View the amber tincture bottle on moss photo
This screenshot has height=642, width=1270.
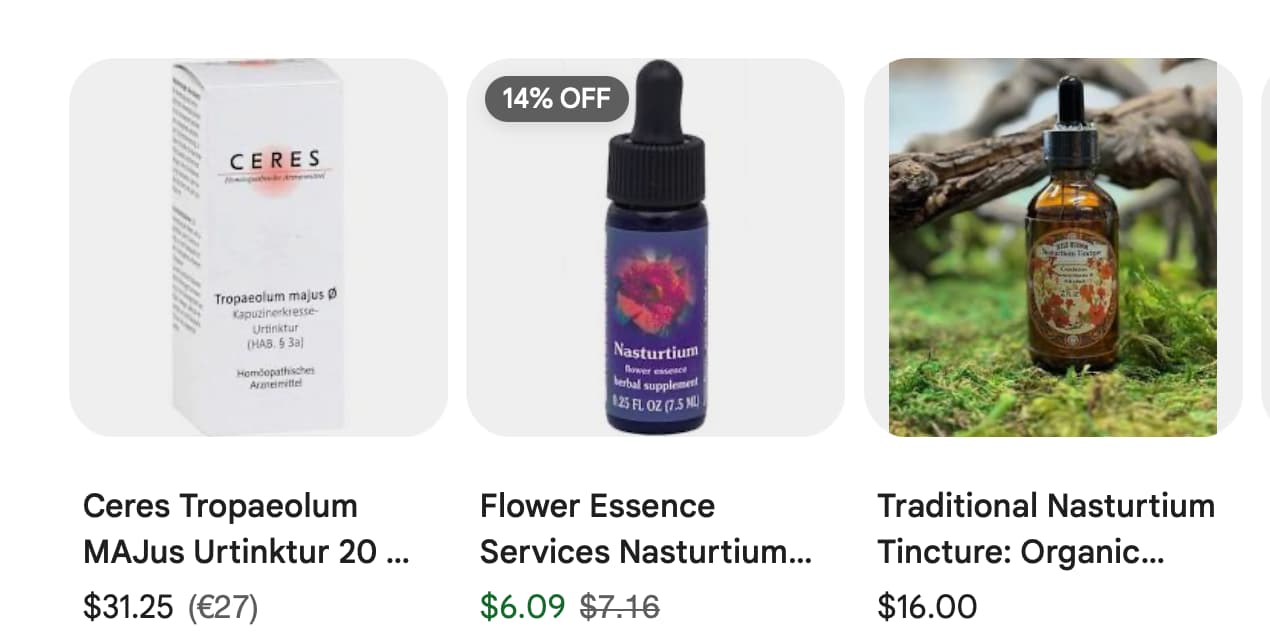(1052, 247)
